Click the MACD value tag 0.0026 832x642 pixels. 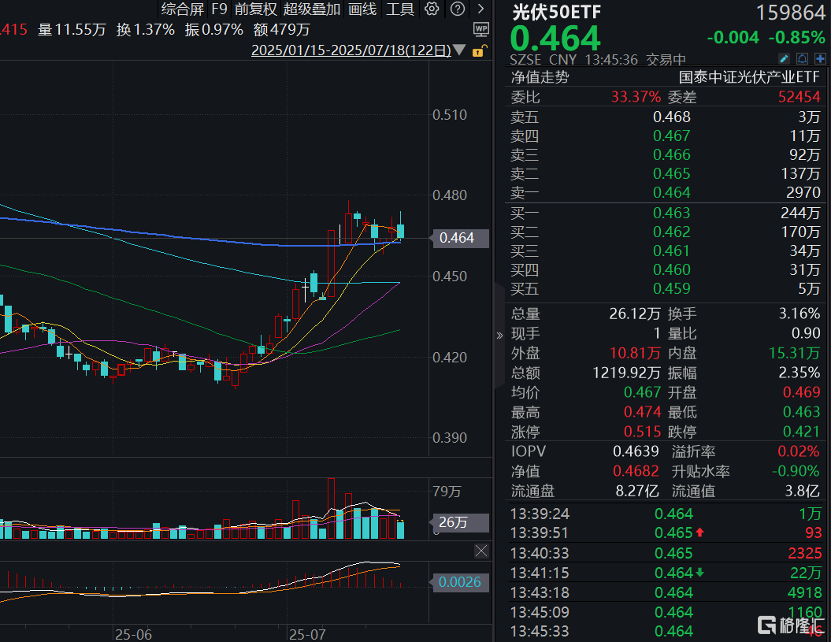click(x=457, y=582)
